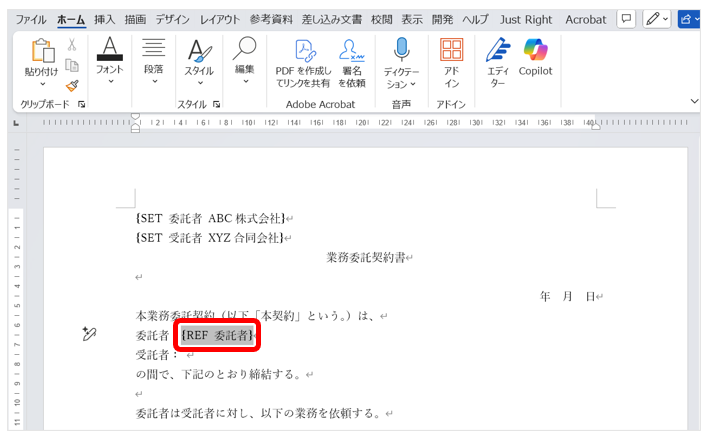
Task: Switch to the 挿入 tab
Action: point(105,19)
